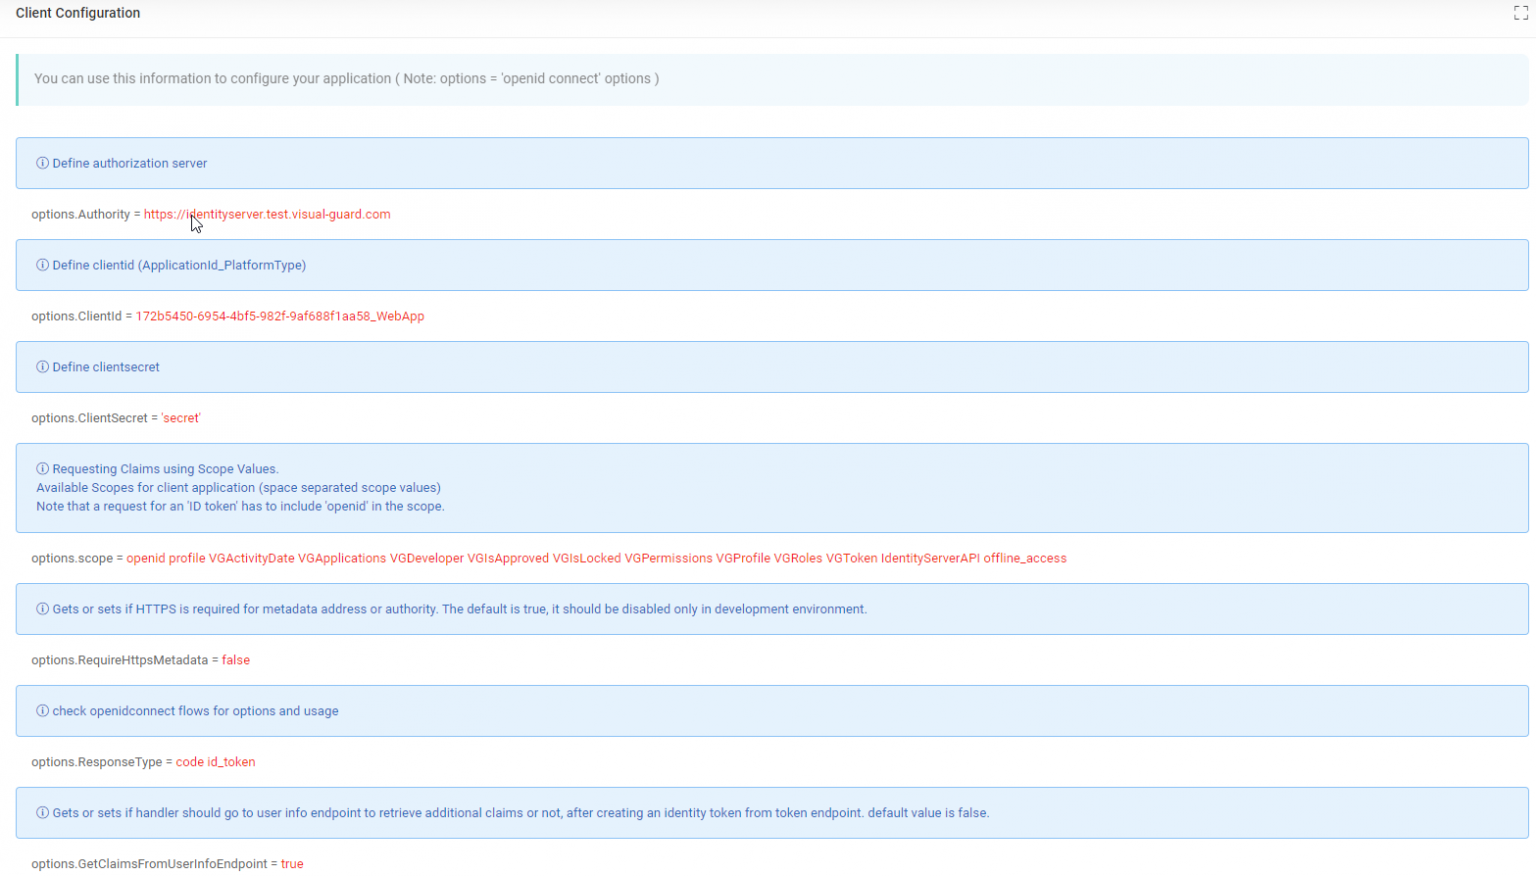Screen dimensions: 1536x876
Task: Click the info icon on "Requesting Claims using Scope Values"
Action: (41, 468)
